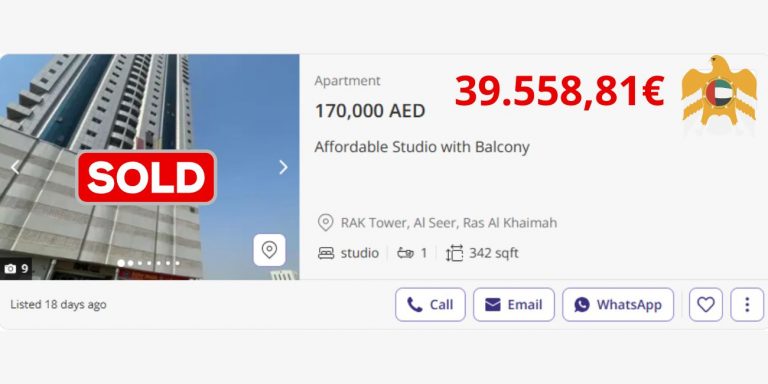Click the bathtub icon for bathrooms
The height and width of the screenshot is (384, 768).
pos(405,253)
